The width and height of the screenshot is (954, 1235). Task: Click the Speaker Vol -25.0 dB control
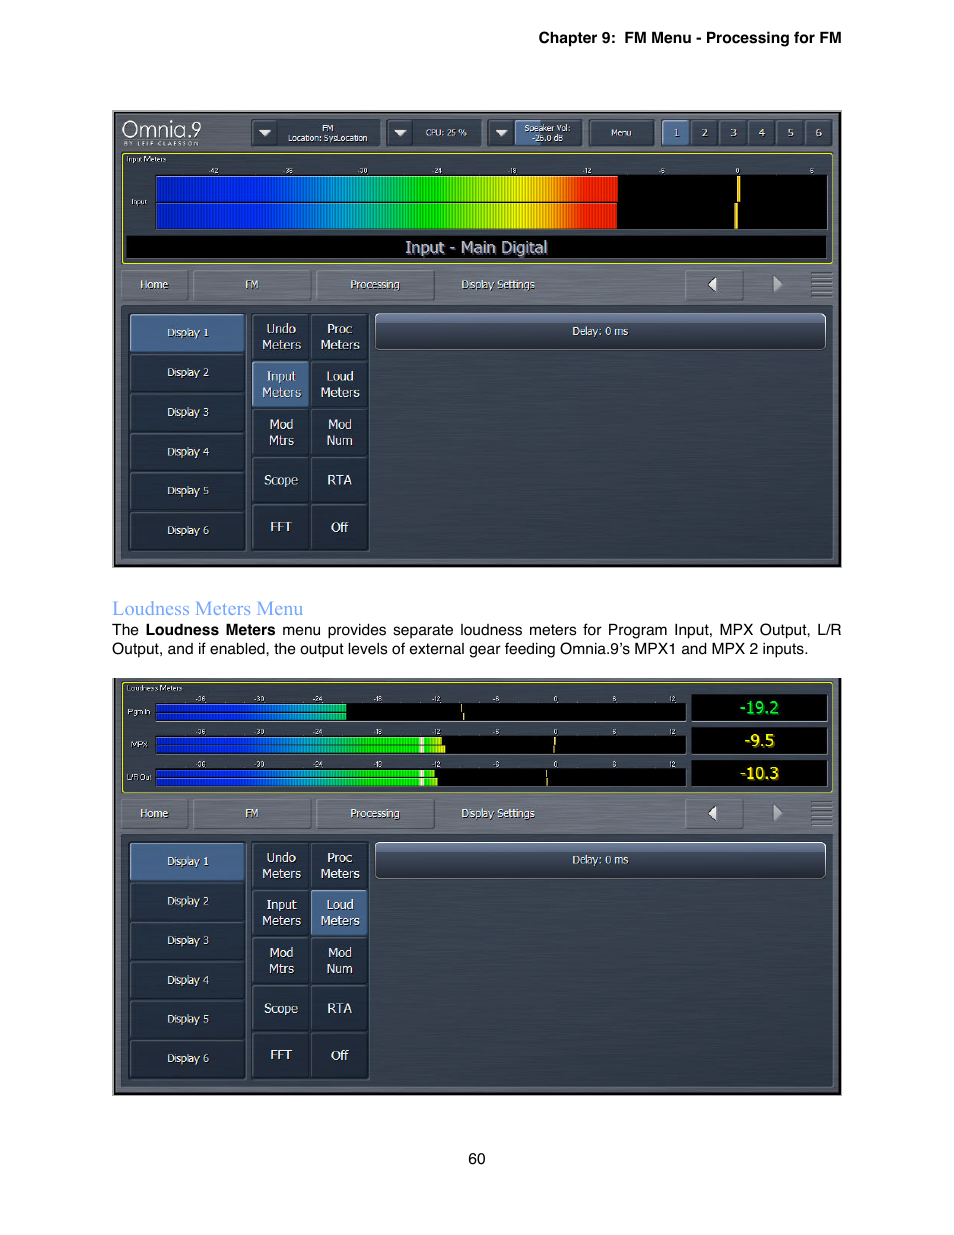click(x=548, y=132)
